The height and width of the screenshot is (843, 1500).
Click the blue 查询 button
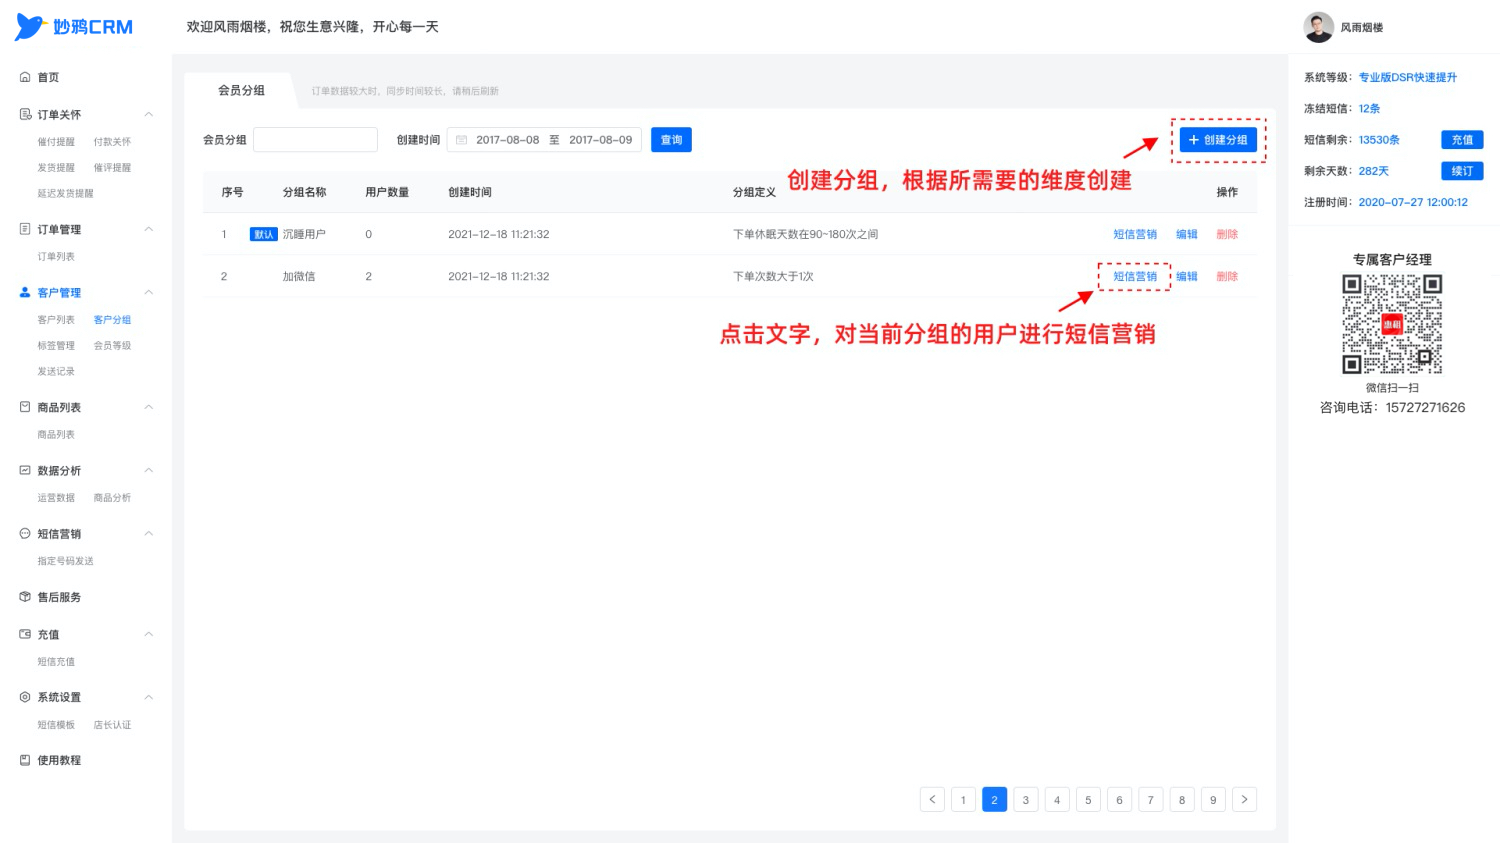click(x=671, y=140)
